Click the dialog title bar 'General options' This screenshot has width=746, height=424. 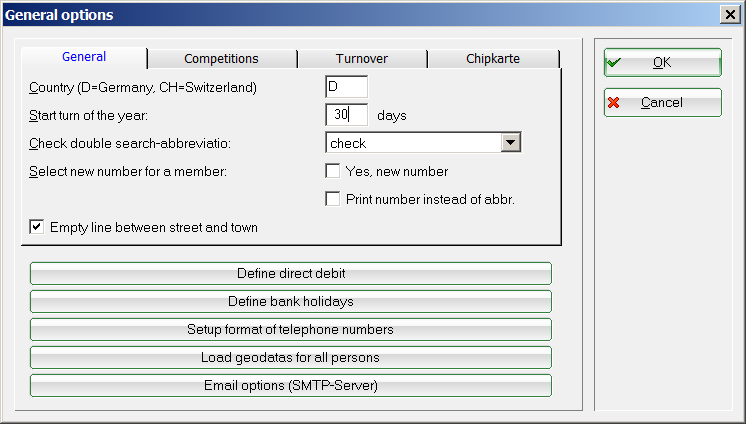[x=300, y=14]
